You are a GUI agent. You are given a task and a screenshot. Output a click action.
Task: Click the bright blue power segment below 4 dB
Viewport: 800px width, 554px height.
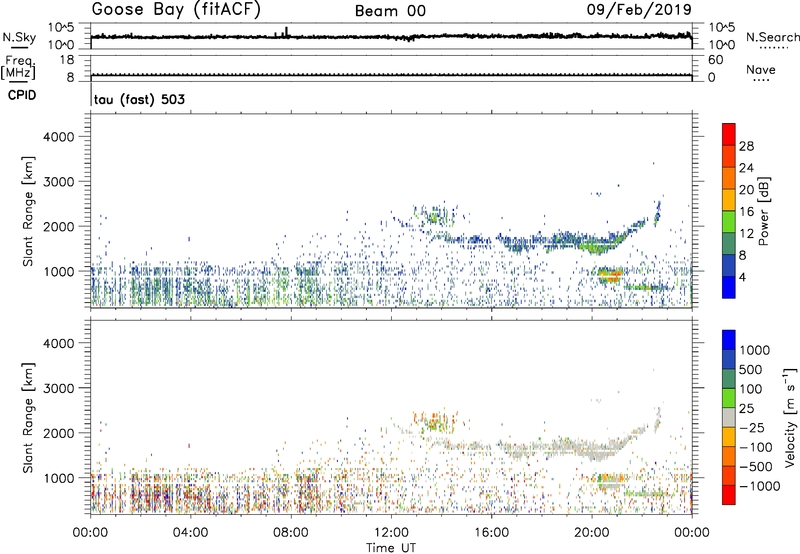[x=729, y=287]
